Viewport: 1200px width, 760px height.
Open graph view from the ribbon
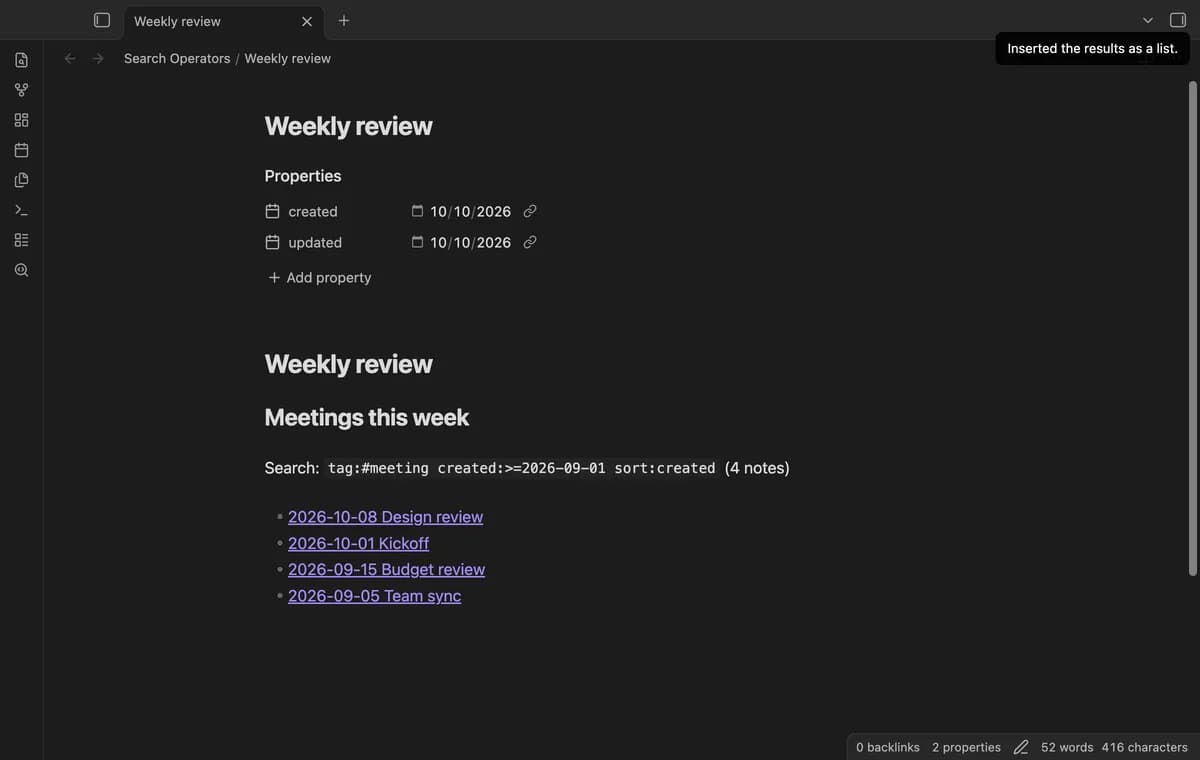[x=21, y=90]
